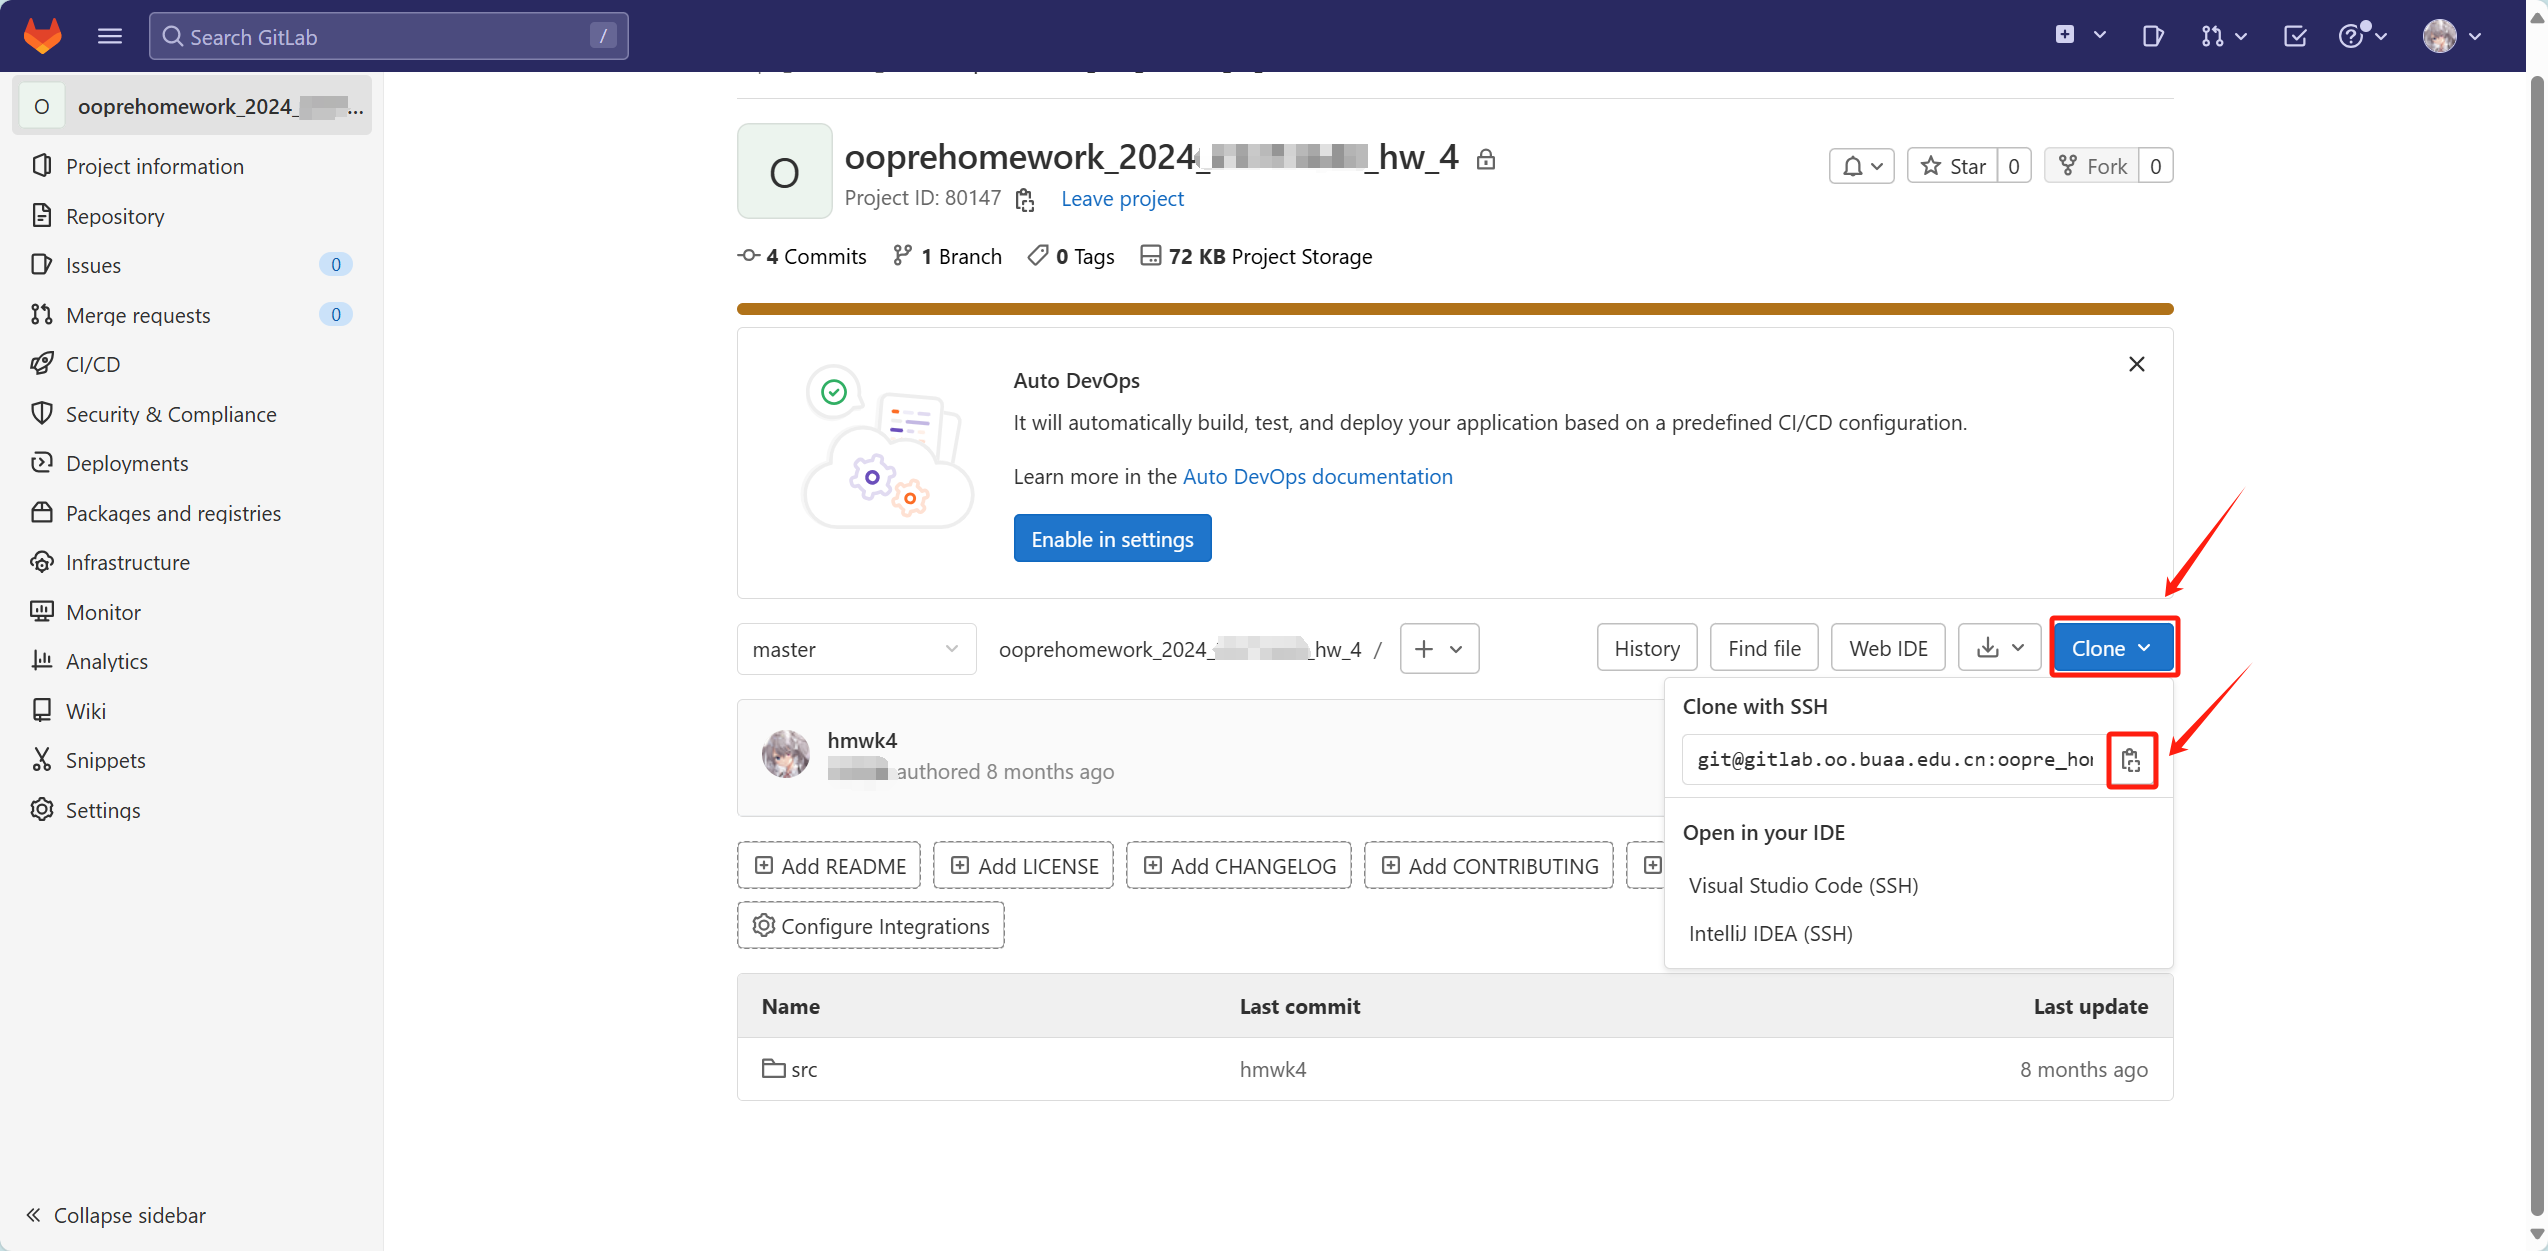Expand the master branch selector
2548x1251 pixels.
(856, 649)
